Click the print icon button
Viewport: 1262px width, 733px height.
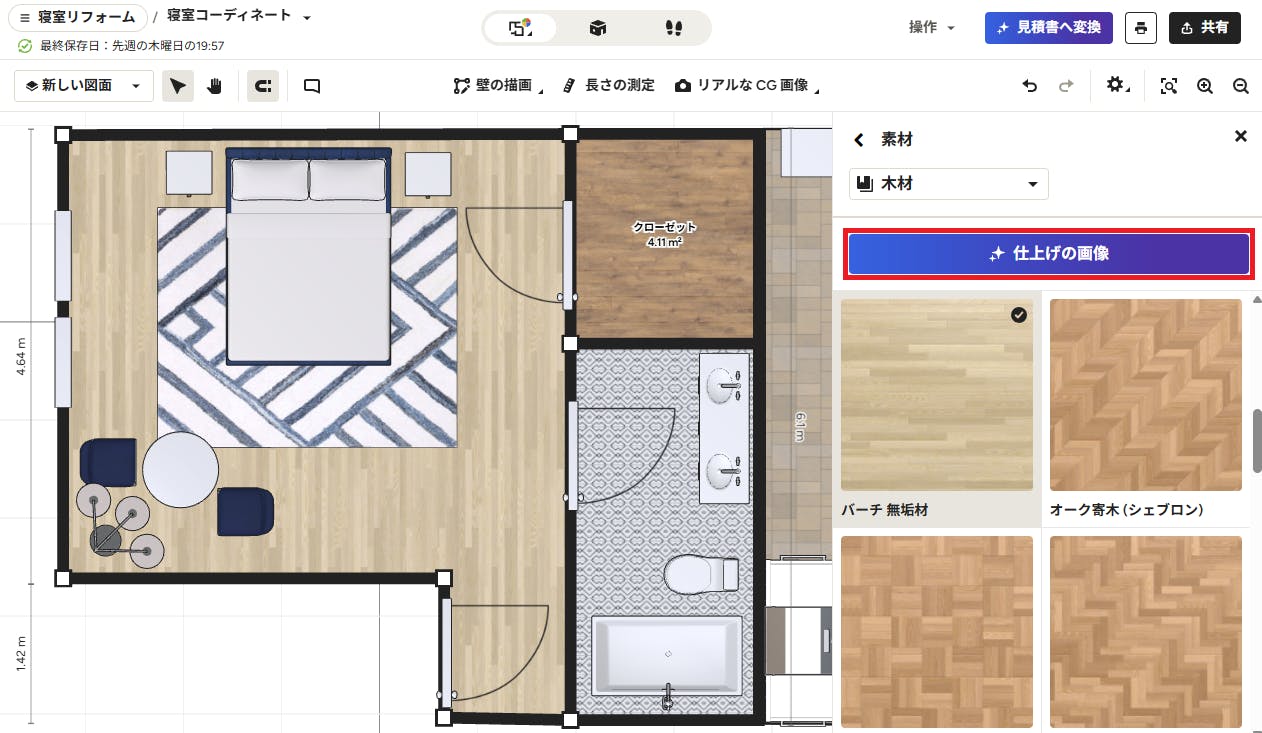pos(1141,28)
